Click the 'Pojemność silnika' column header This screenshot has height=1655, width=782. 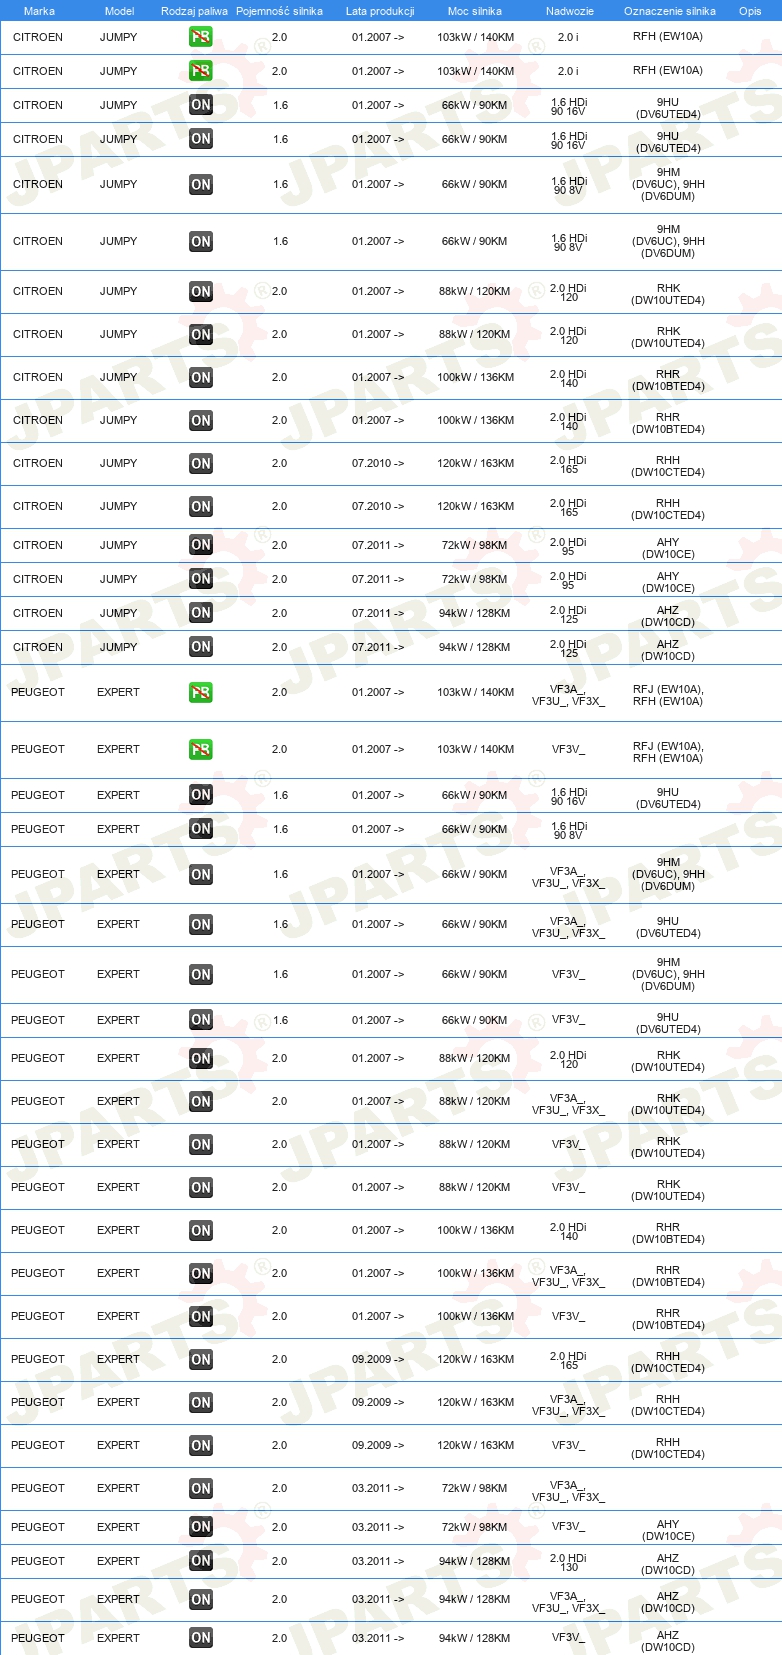click(279, 11)
